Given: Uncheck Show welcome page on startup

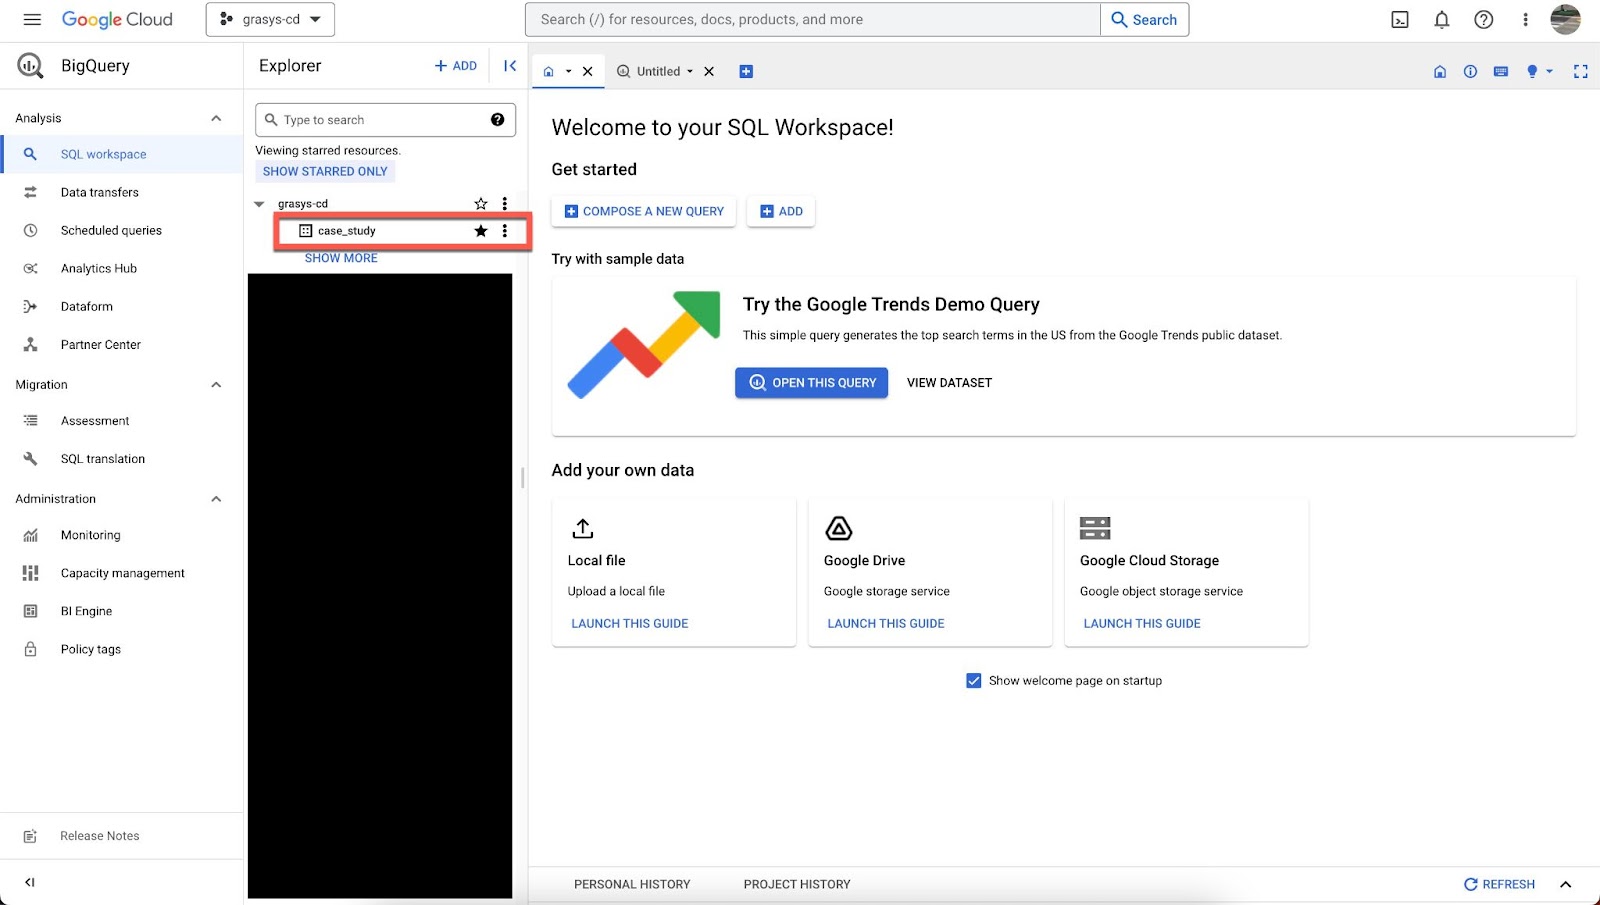Looking at the screenshot, I should pyautogui.click(x=974, y=681).
